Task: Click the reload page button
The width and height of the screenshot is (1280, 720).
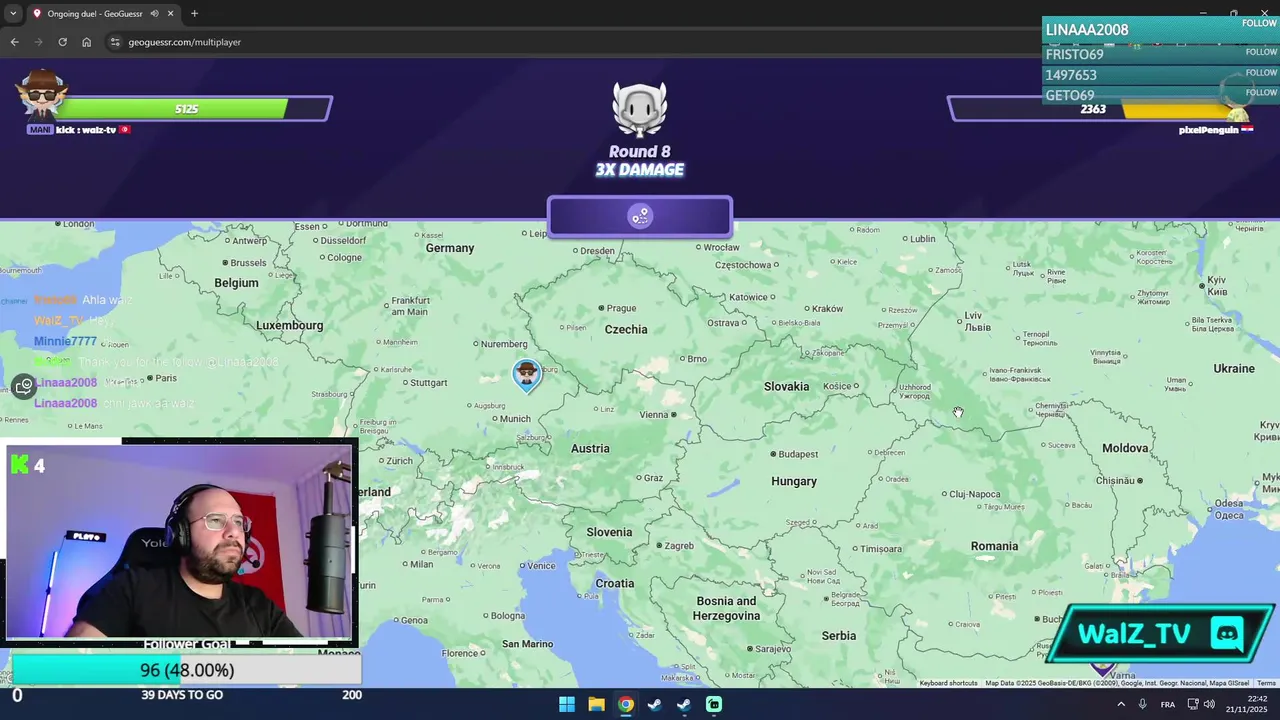Action: pos(62,42)
